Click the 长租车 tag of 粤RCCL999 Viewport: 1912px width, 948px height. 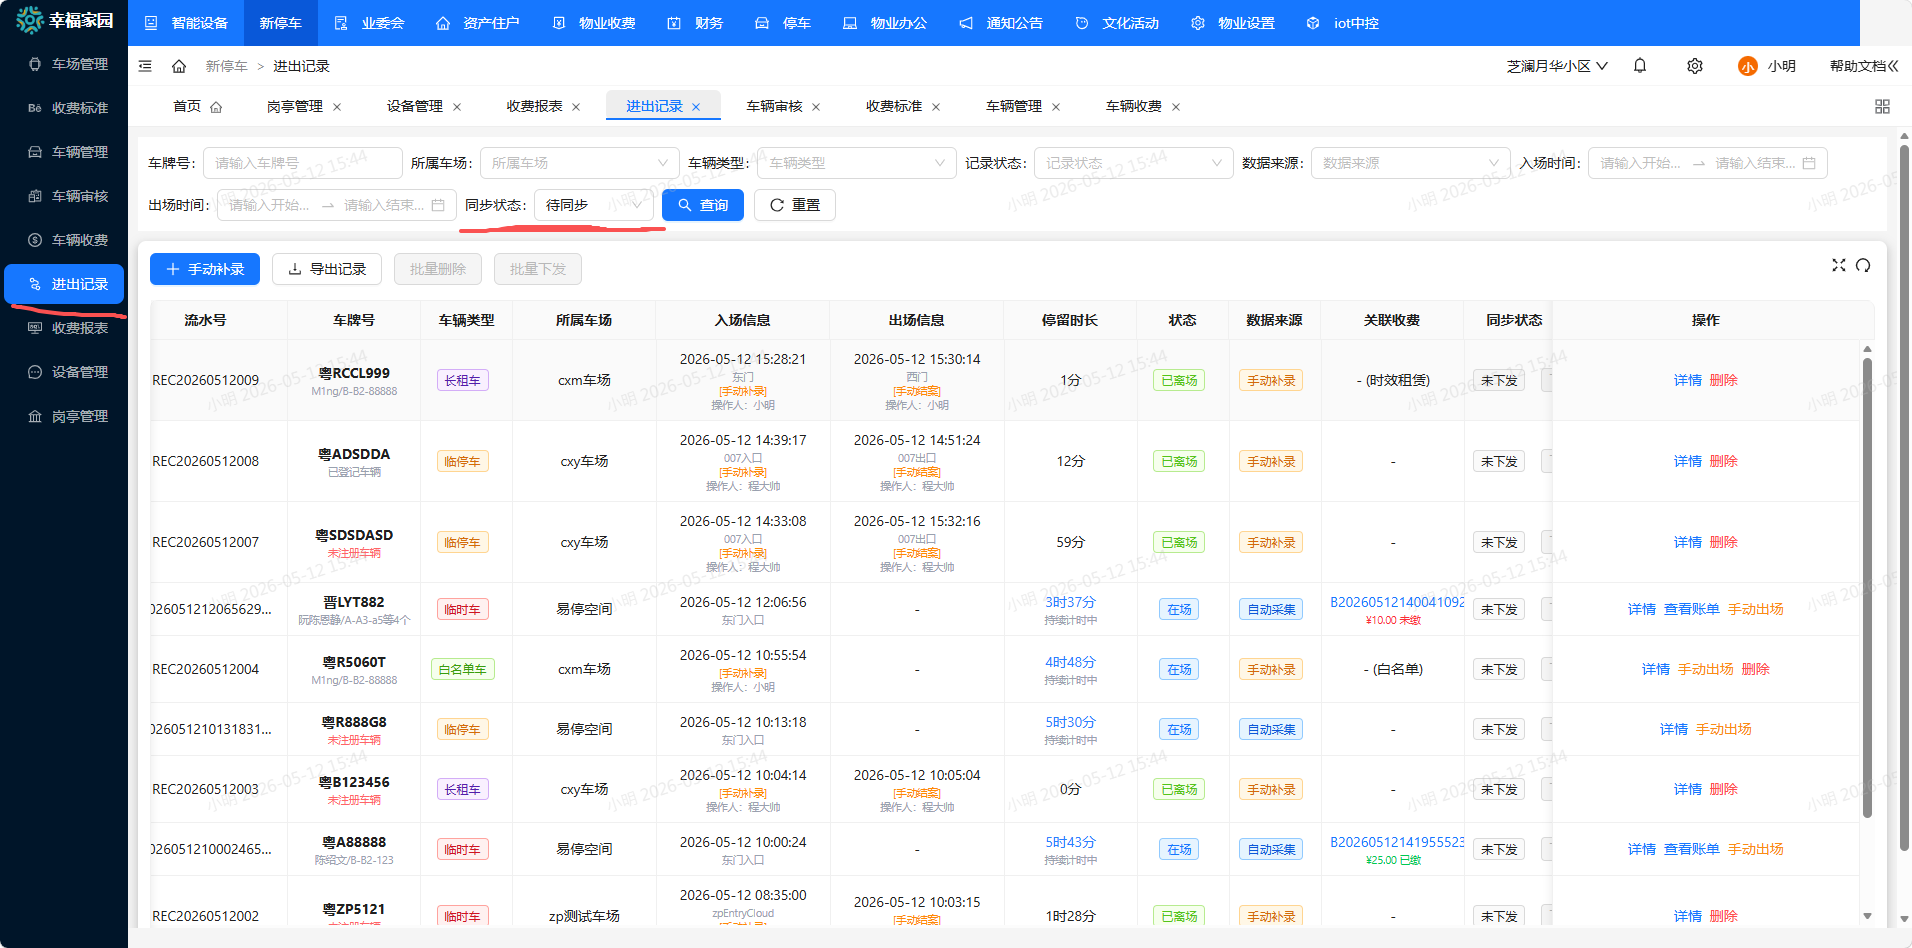point(463,380)
